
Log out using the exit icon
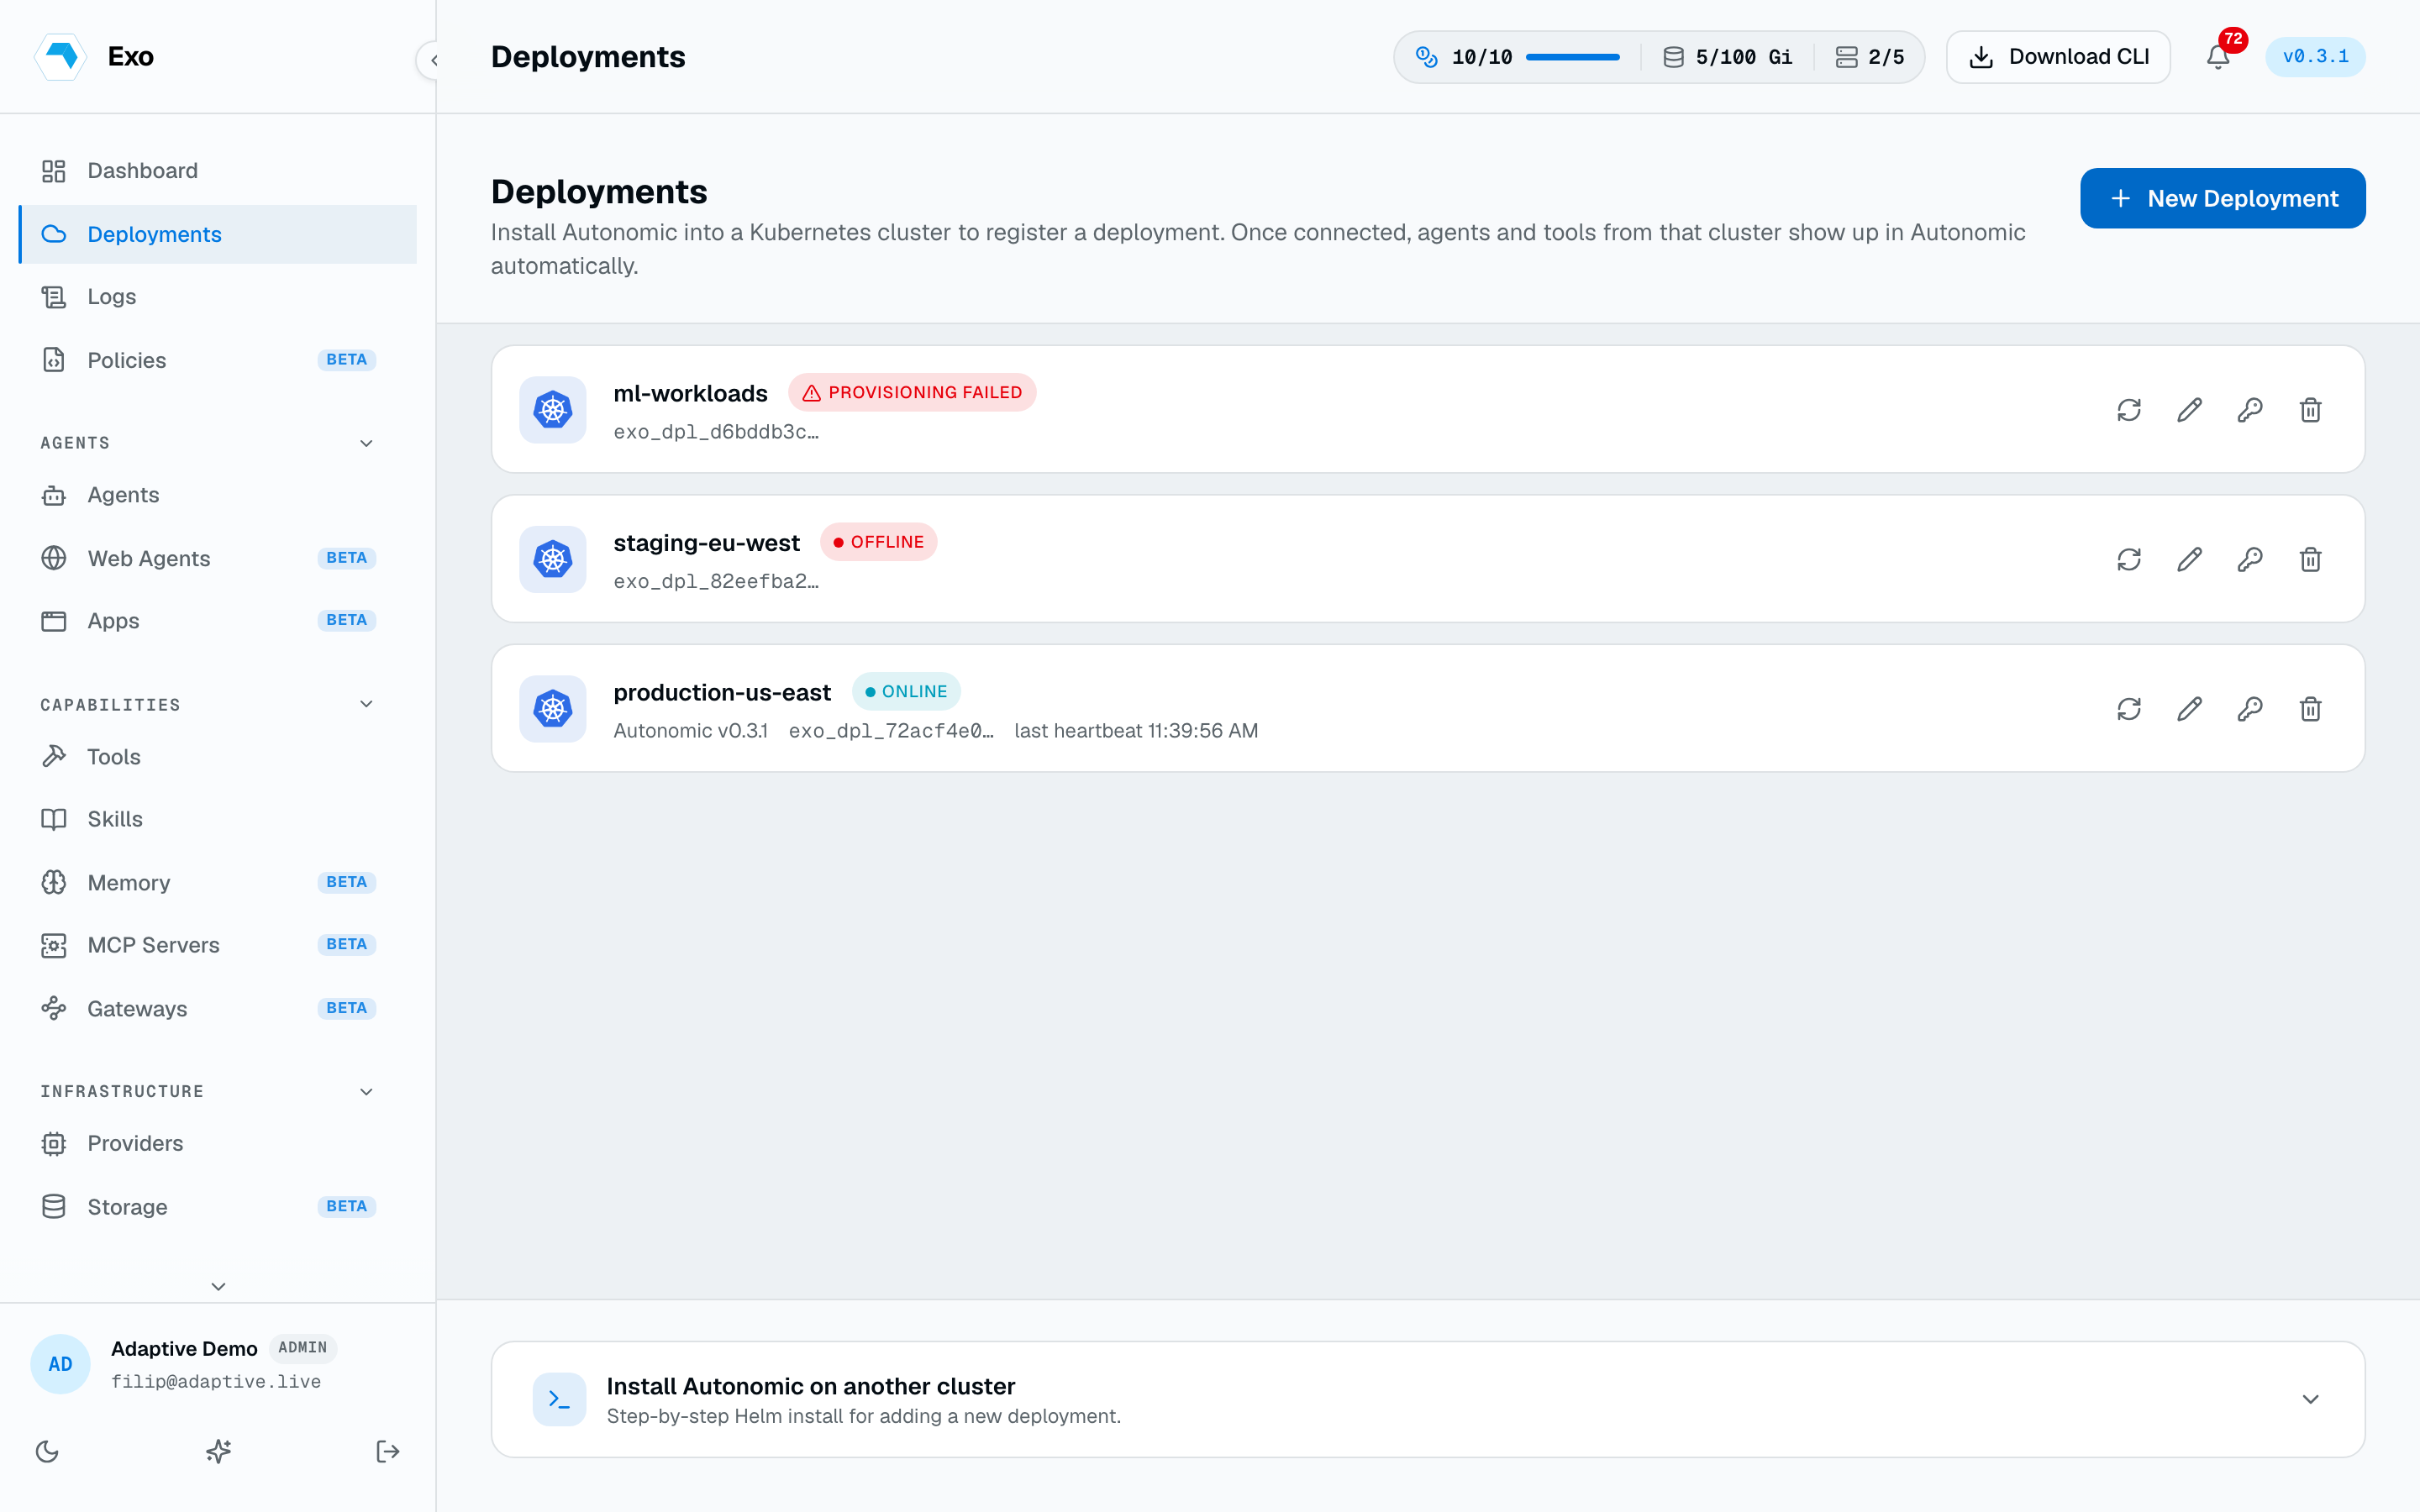(388, 1451)
